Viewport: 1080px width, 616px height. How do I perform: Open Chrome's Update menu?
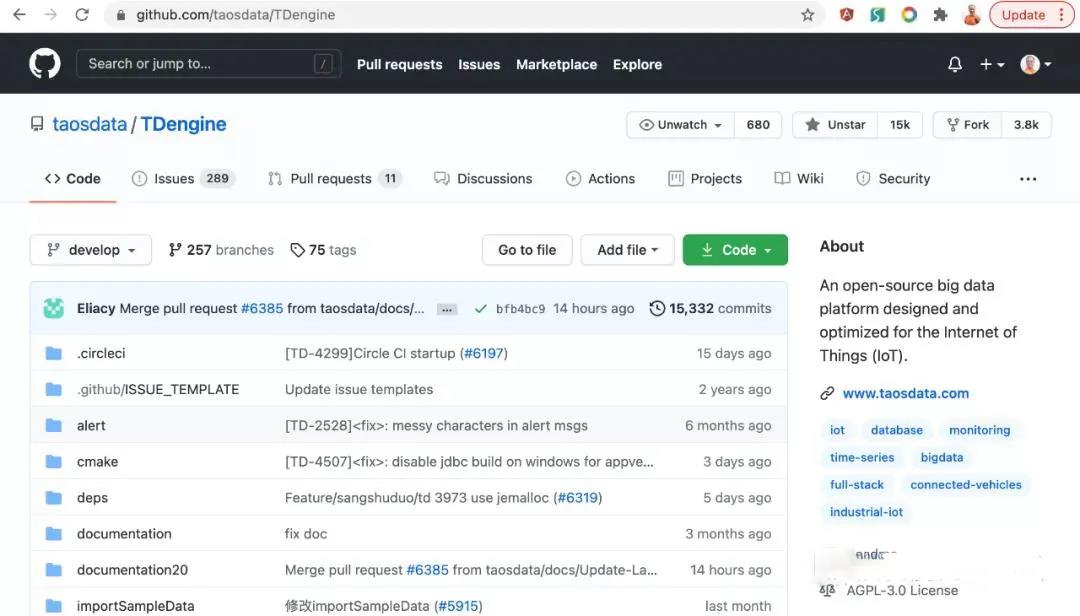pyautogui.click(x=1030, y=14)
